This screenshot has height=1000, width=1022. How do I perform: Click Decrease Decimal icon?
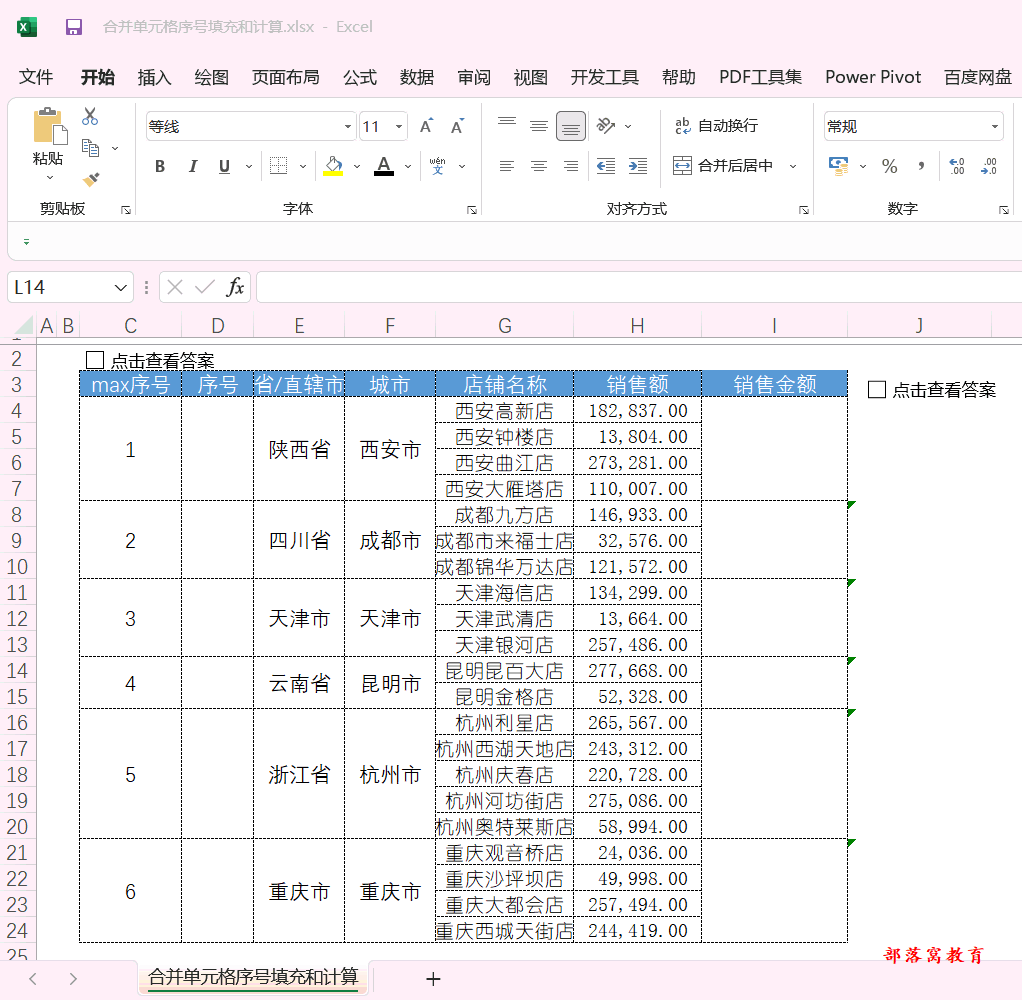coord(989,166)
